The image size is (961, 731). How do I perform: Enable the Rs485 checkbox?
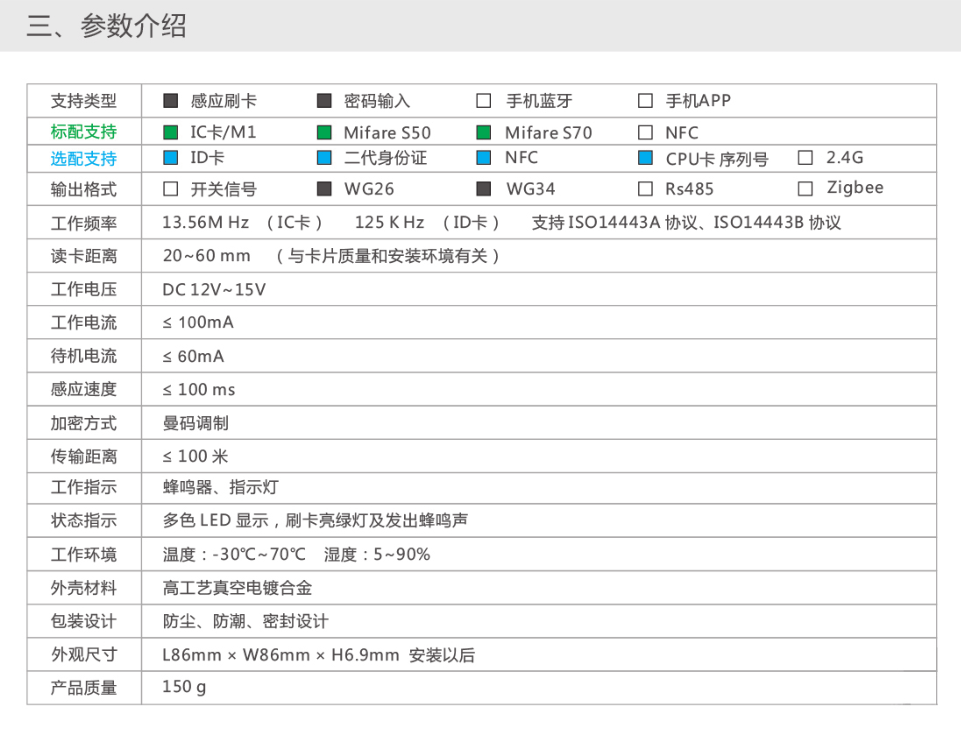(645, 189)
